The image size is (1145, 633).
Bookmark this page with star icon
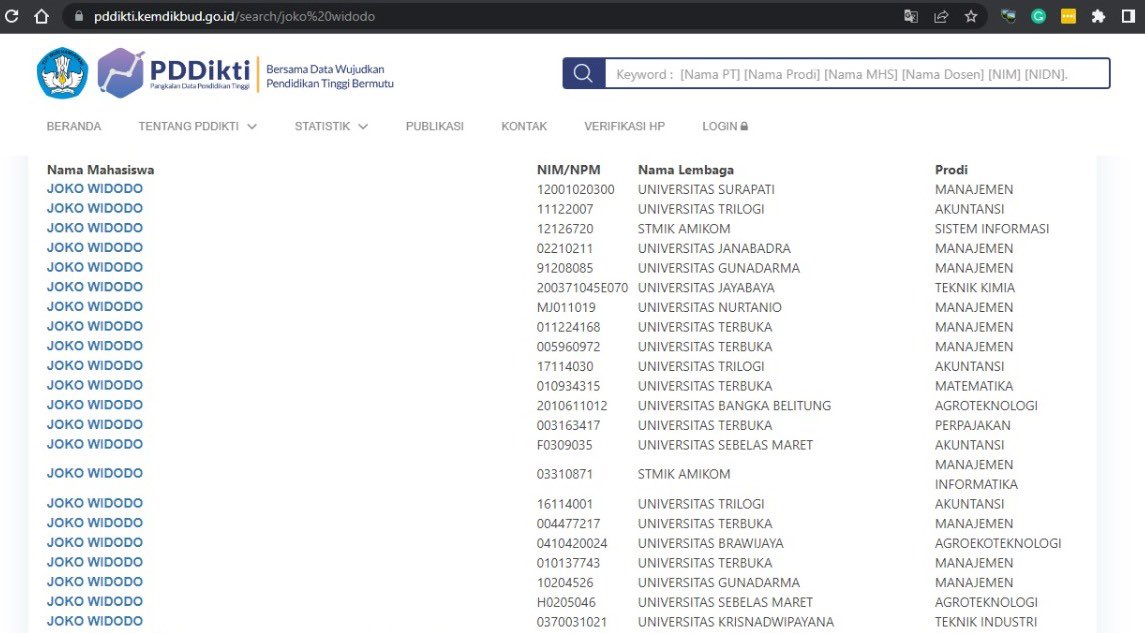970,16
